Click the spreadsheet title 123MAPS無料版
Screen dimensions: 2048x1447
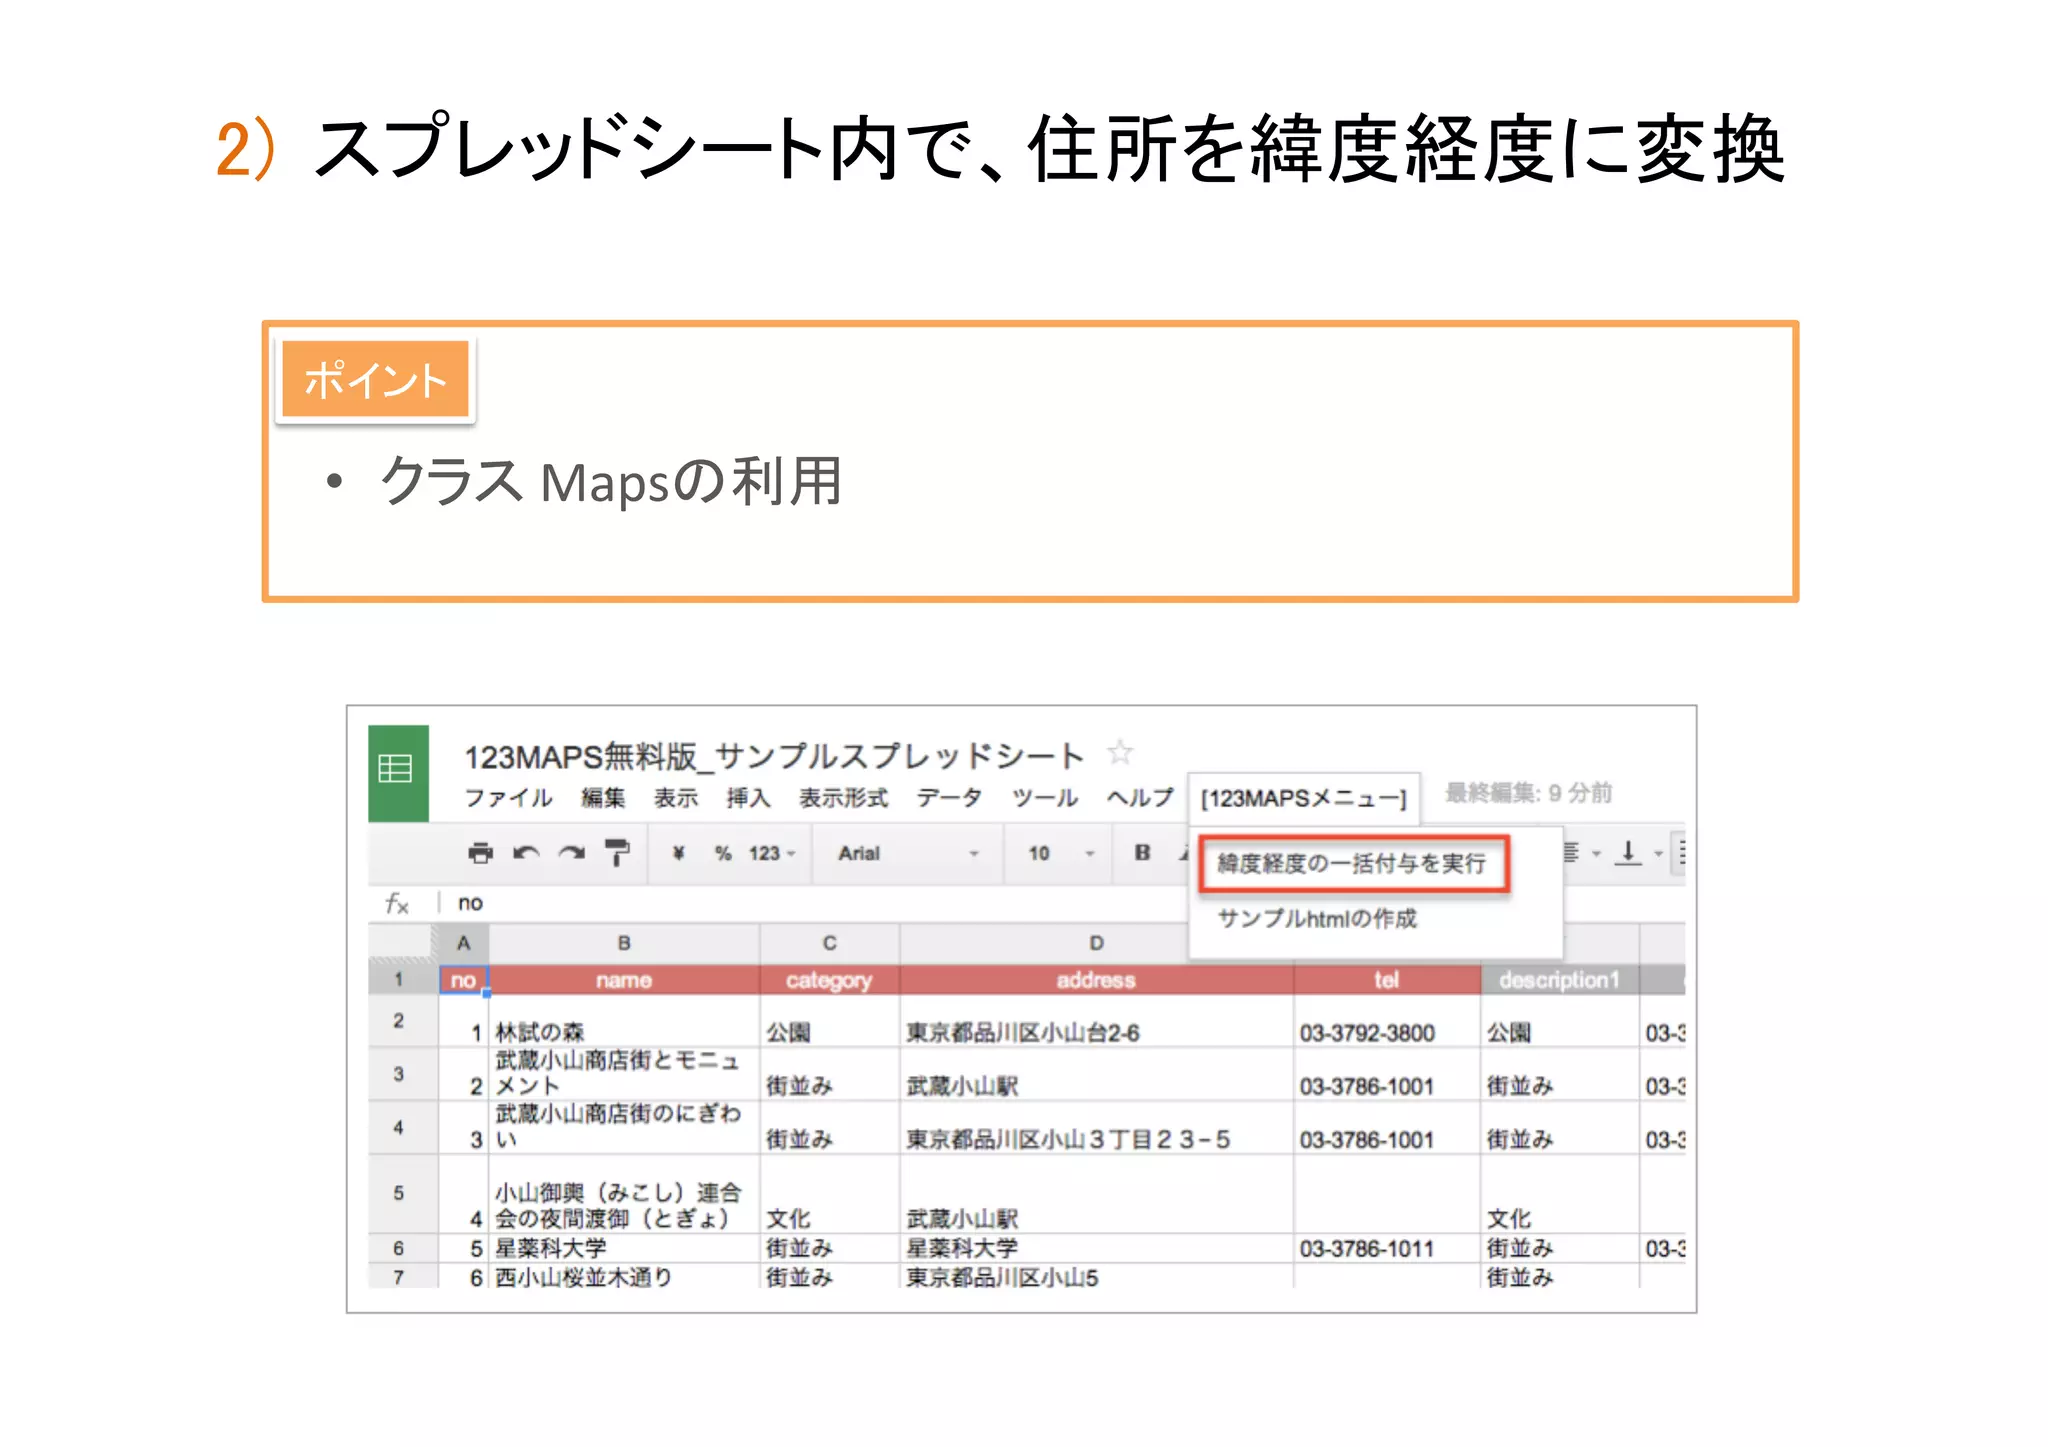click(x=774, y=756)
